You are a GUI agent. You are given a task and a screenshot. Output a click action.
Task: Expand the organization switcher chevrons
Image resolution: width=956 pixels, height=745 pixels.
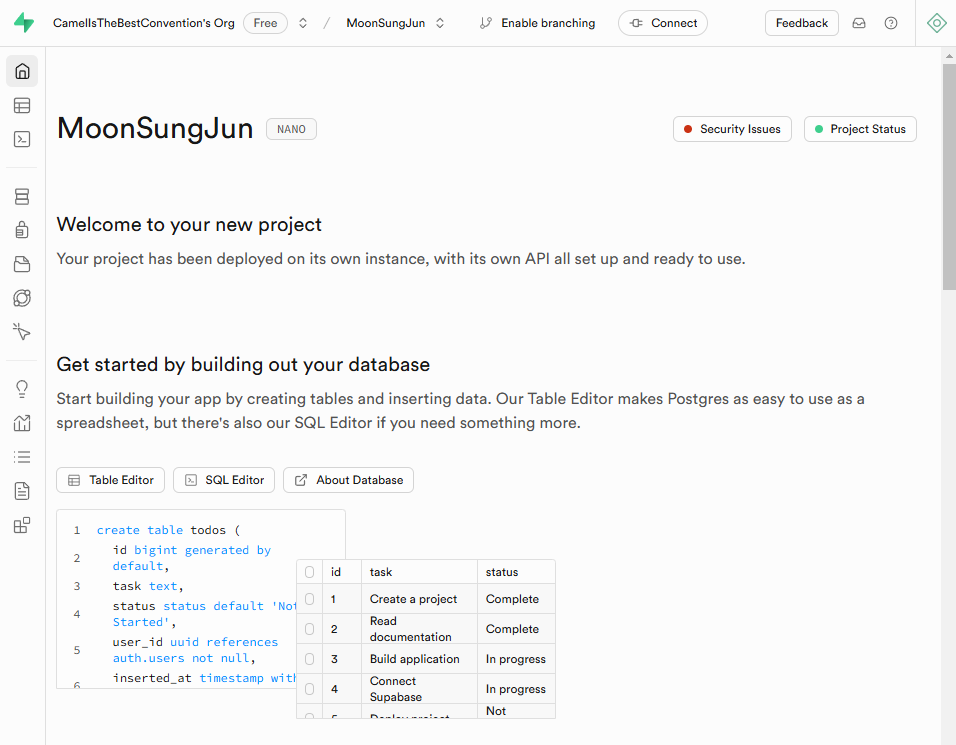(302, 23)
